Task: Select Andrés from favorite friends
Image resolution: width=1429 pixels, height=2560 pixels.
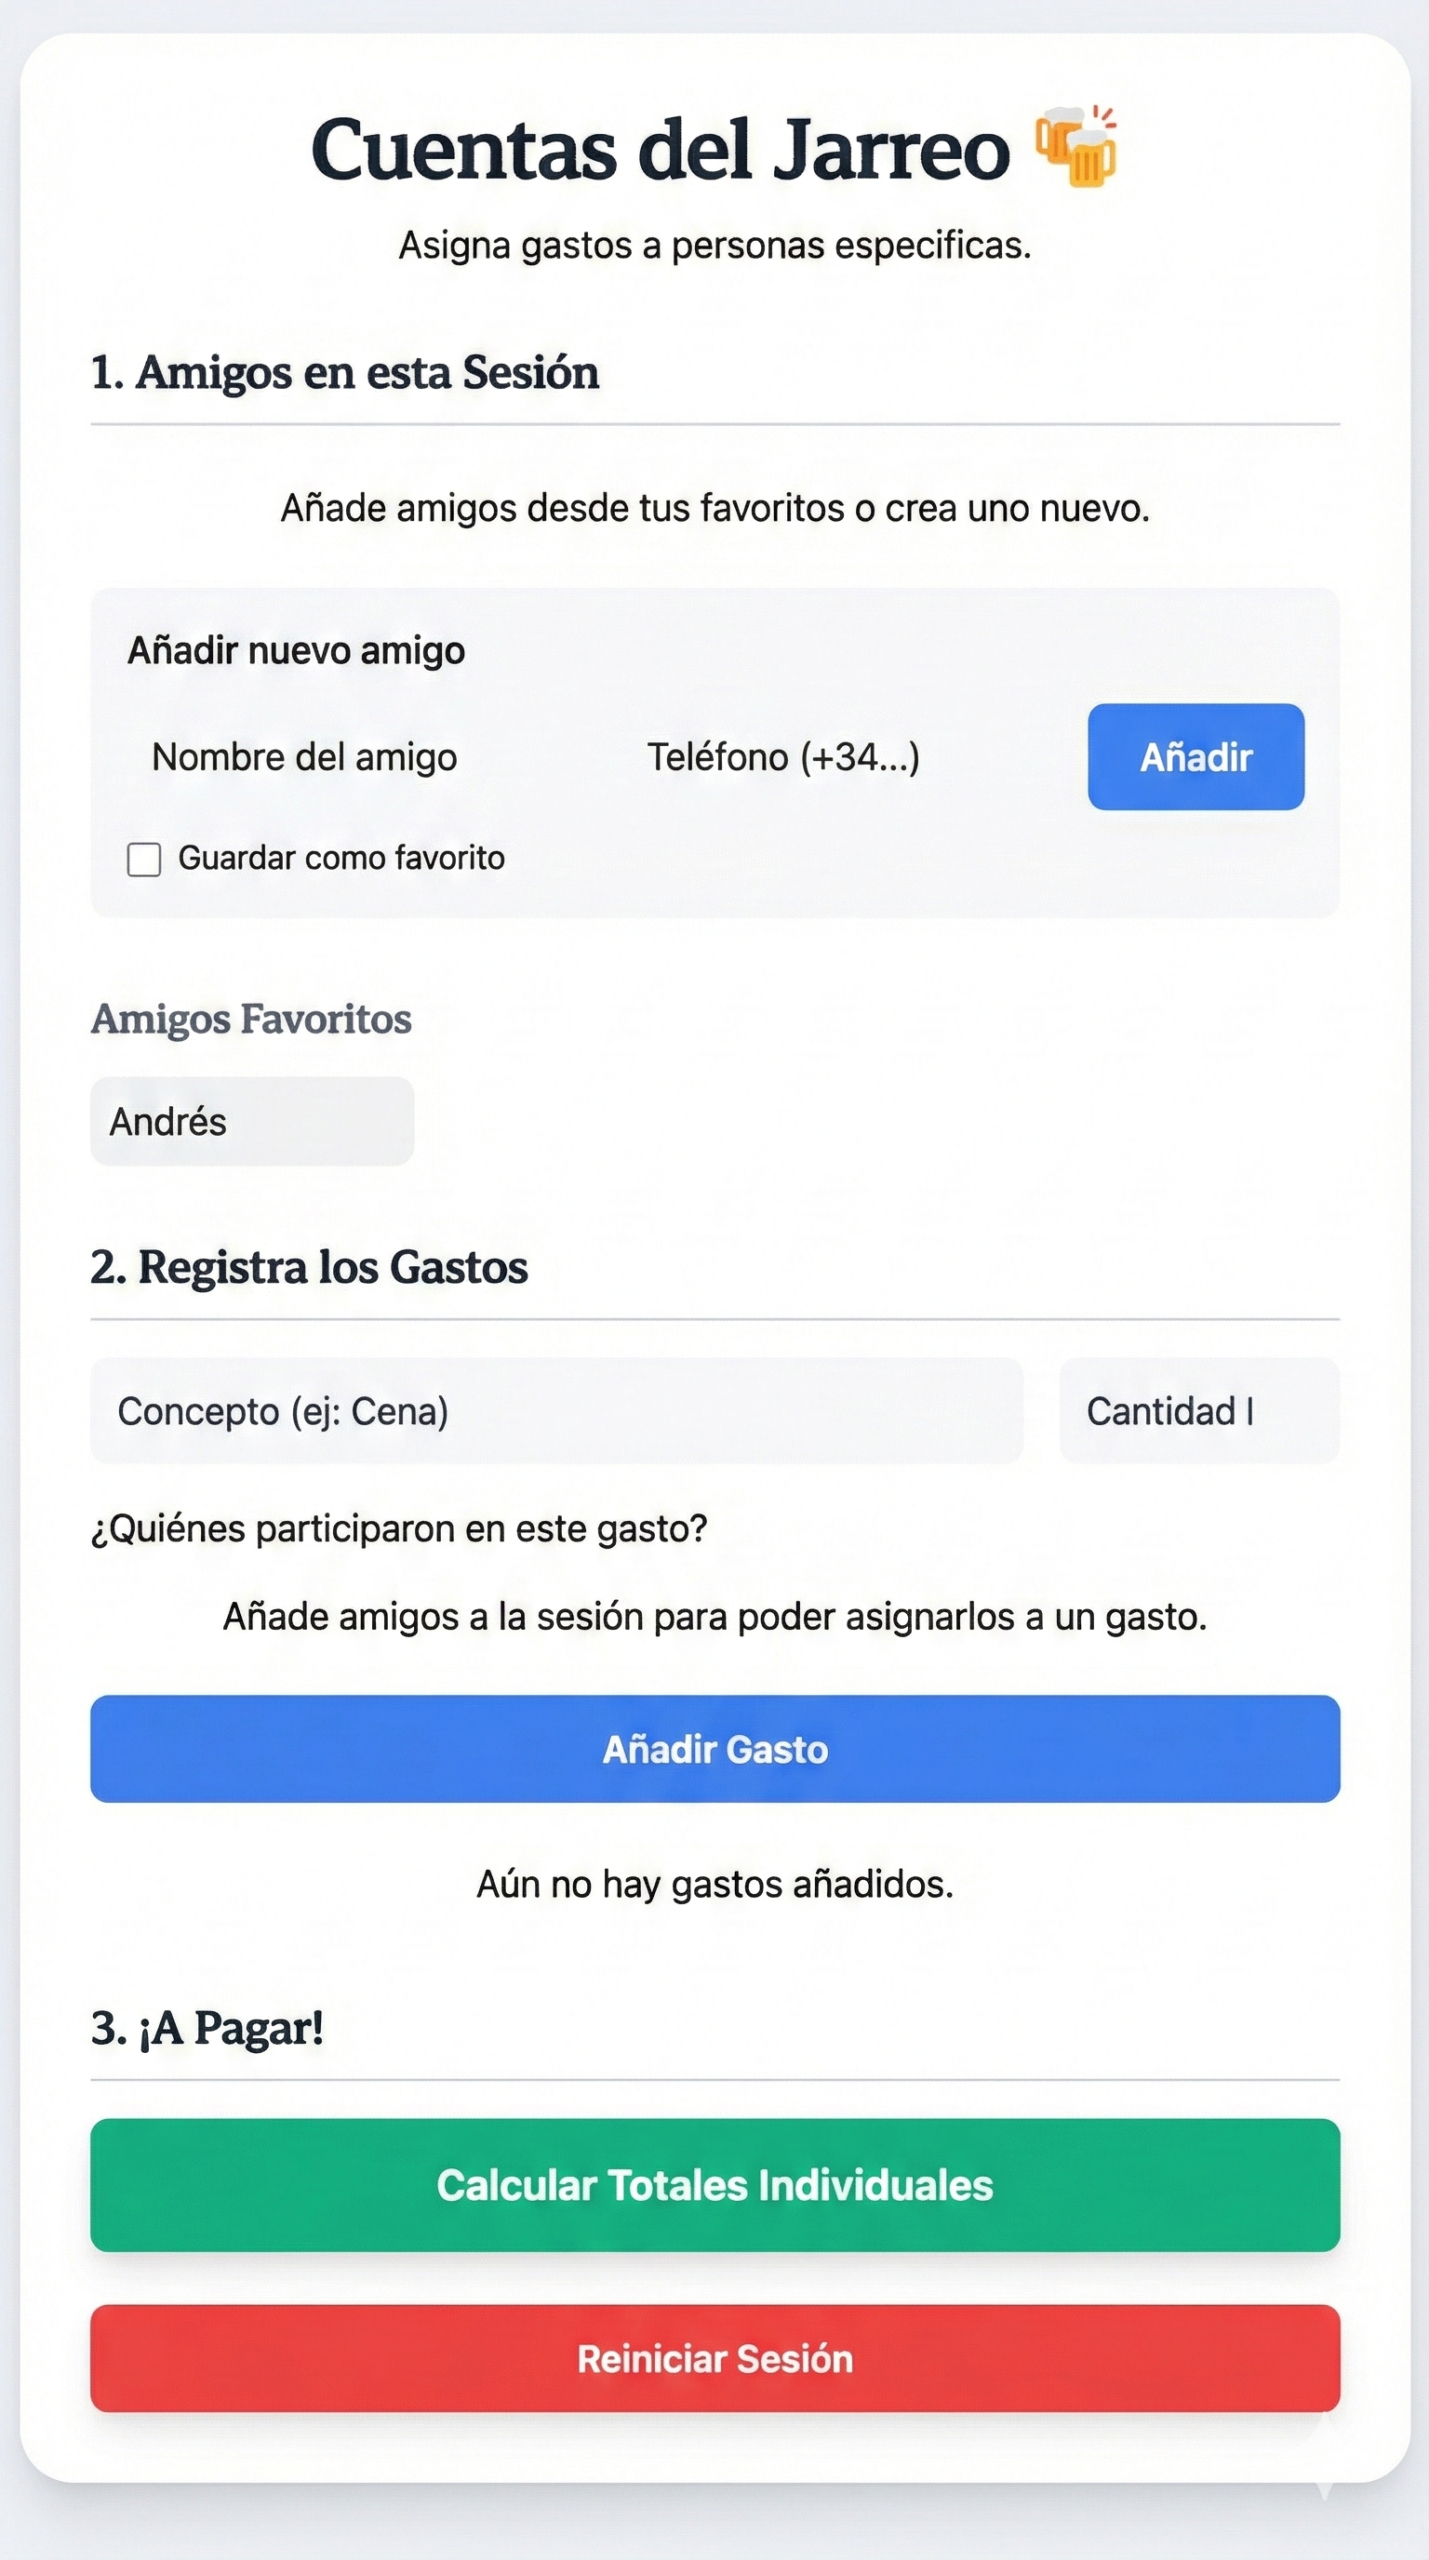Action: coord(252,1121)
